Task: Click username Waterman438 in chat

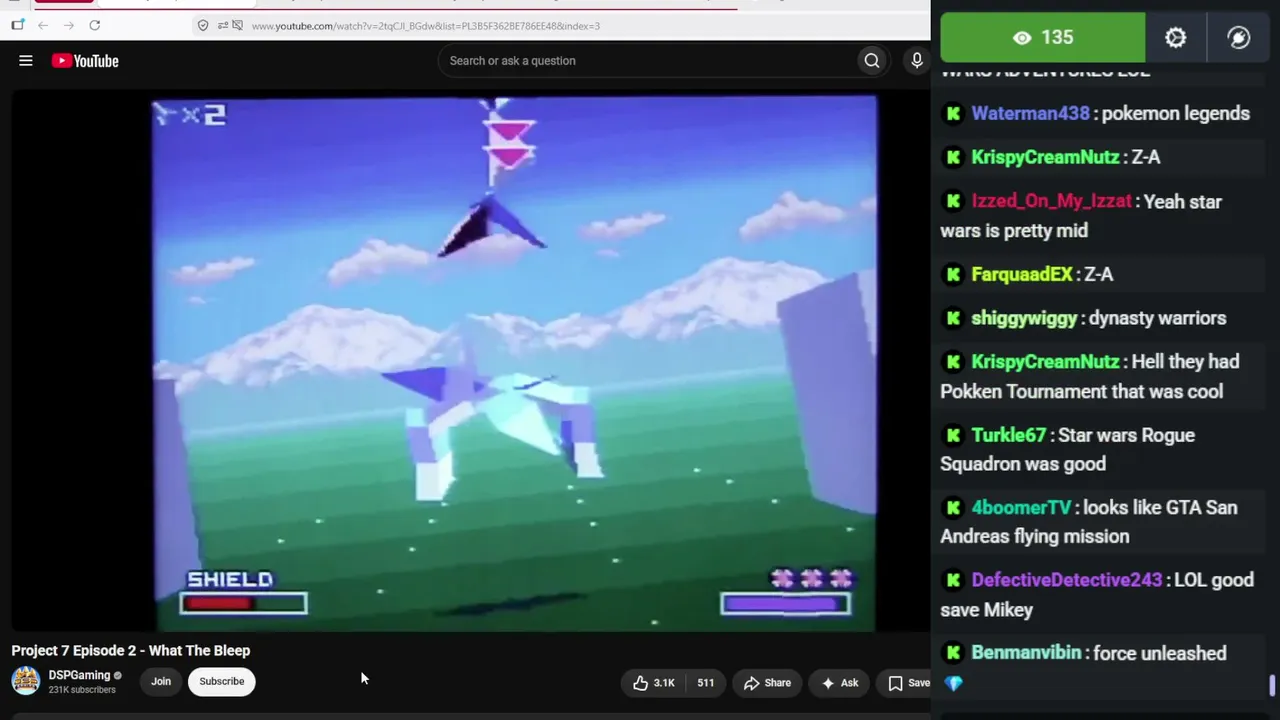Action: 1031,113
